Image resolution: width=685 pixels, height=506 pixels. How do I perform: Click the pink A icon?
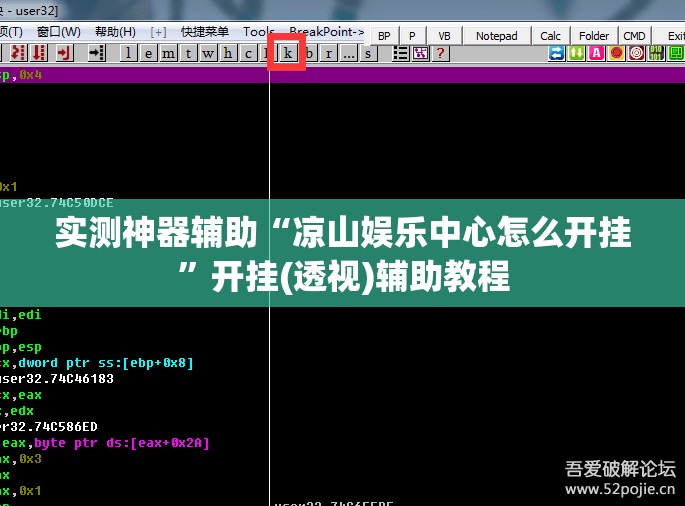pos(596,53)
